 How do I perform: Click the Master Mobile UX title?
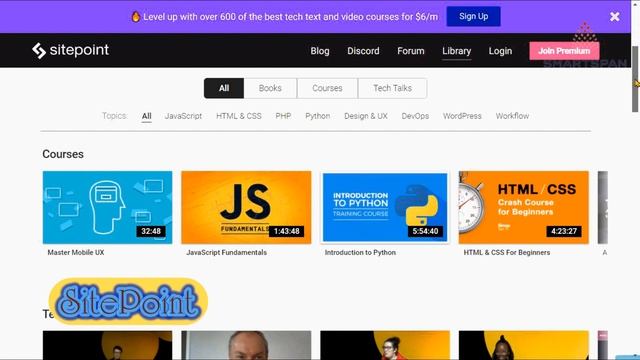click(76, 253)
